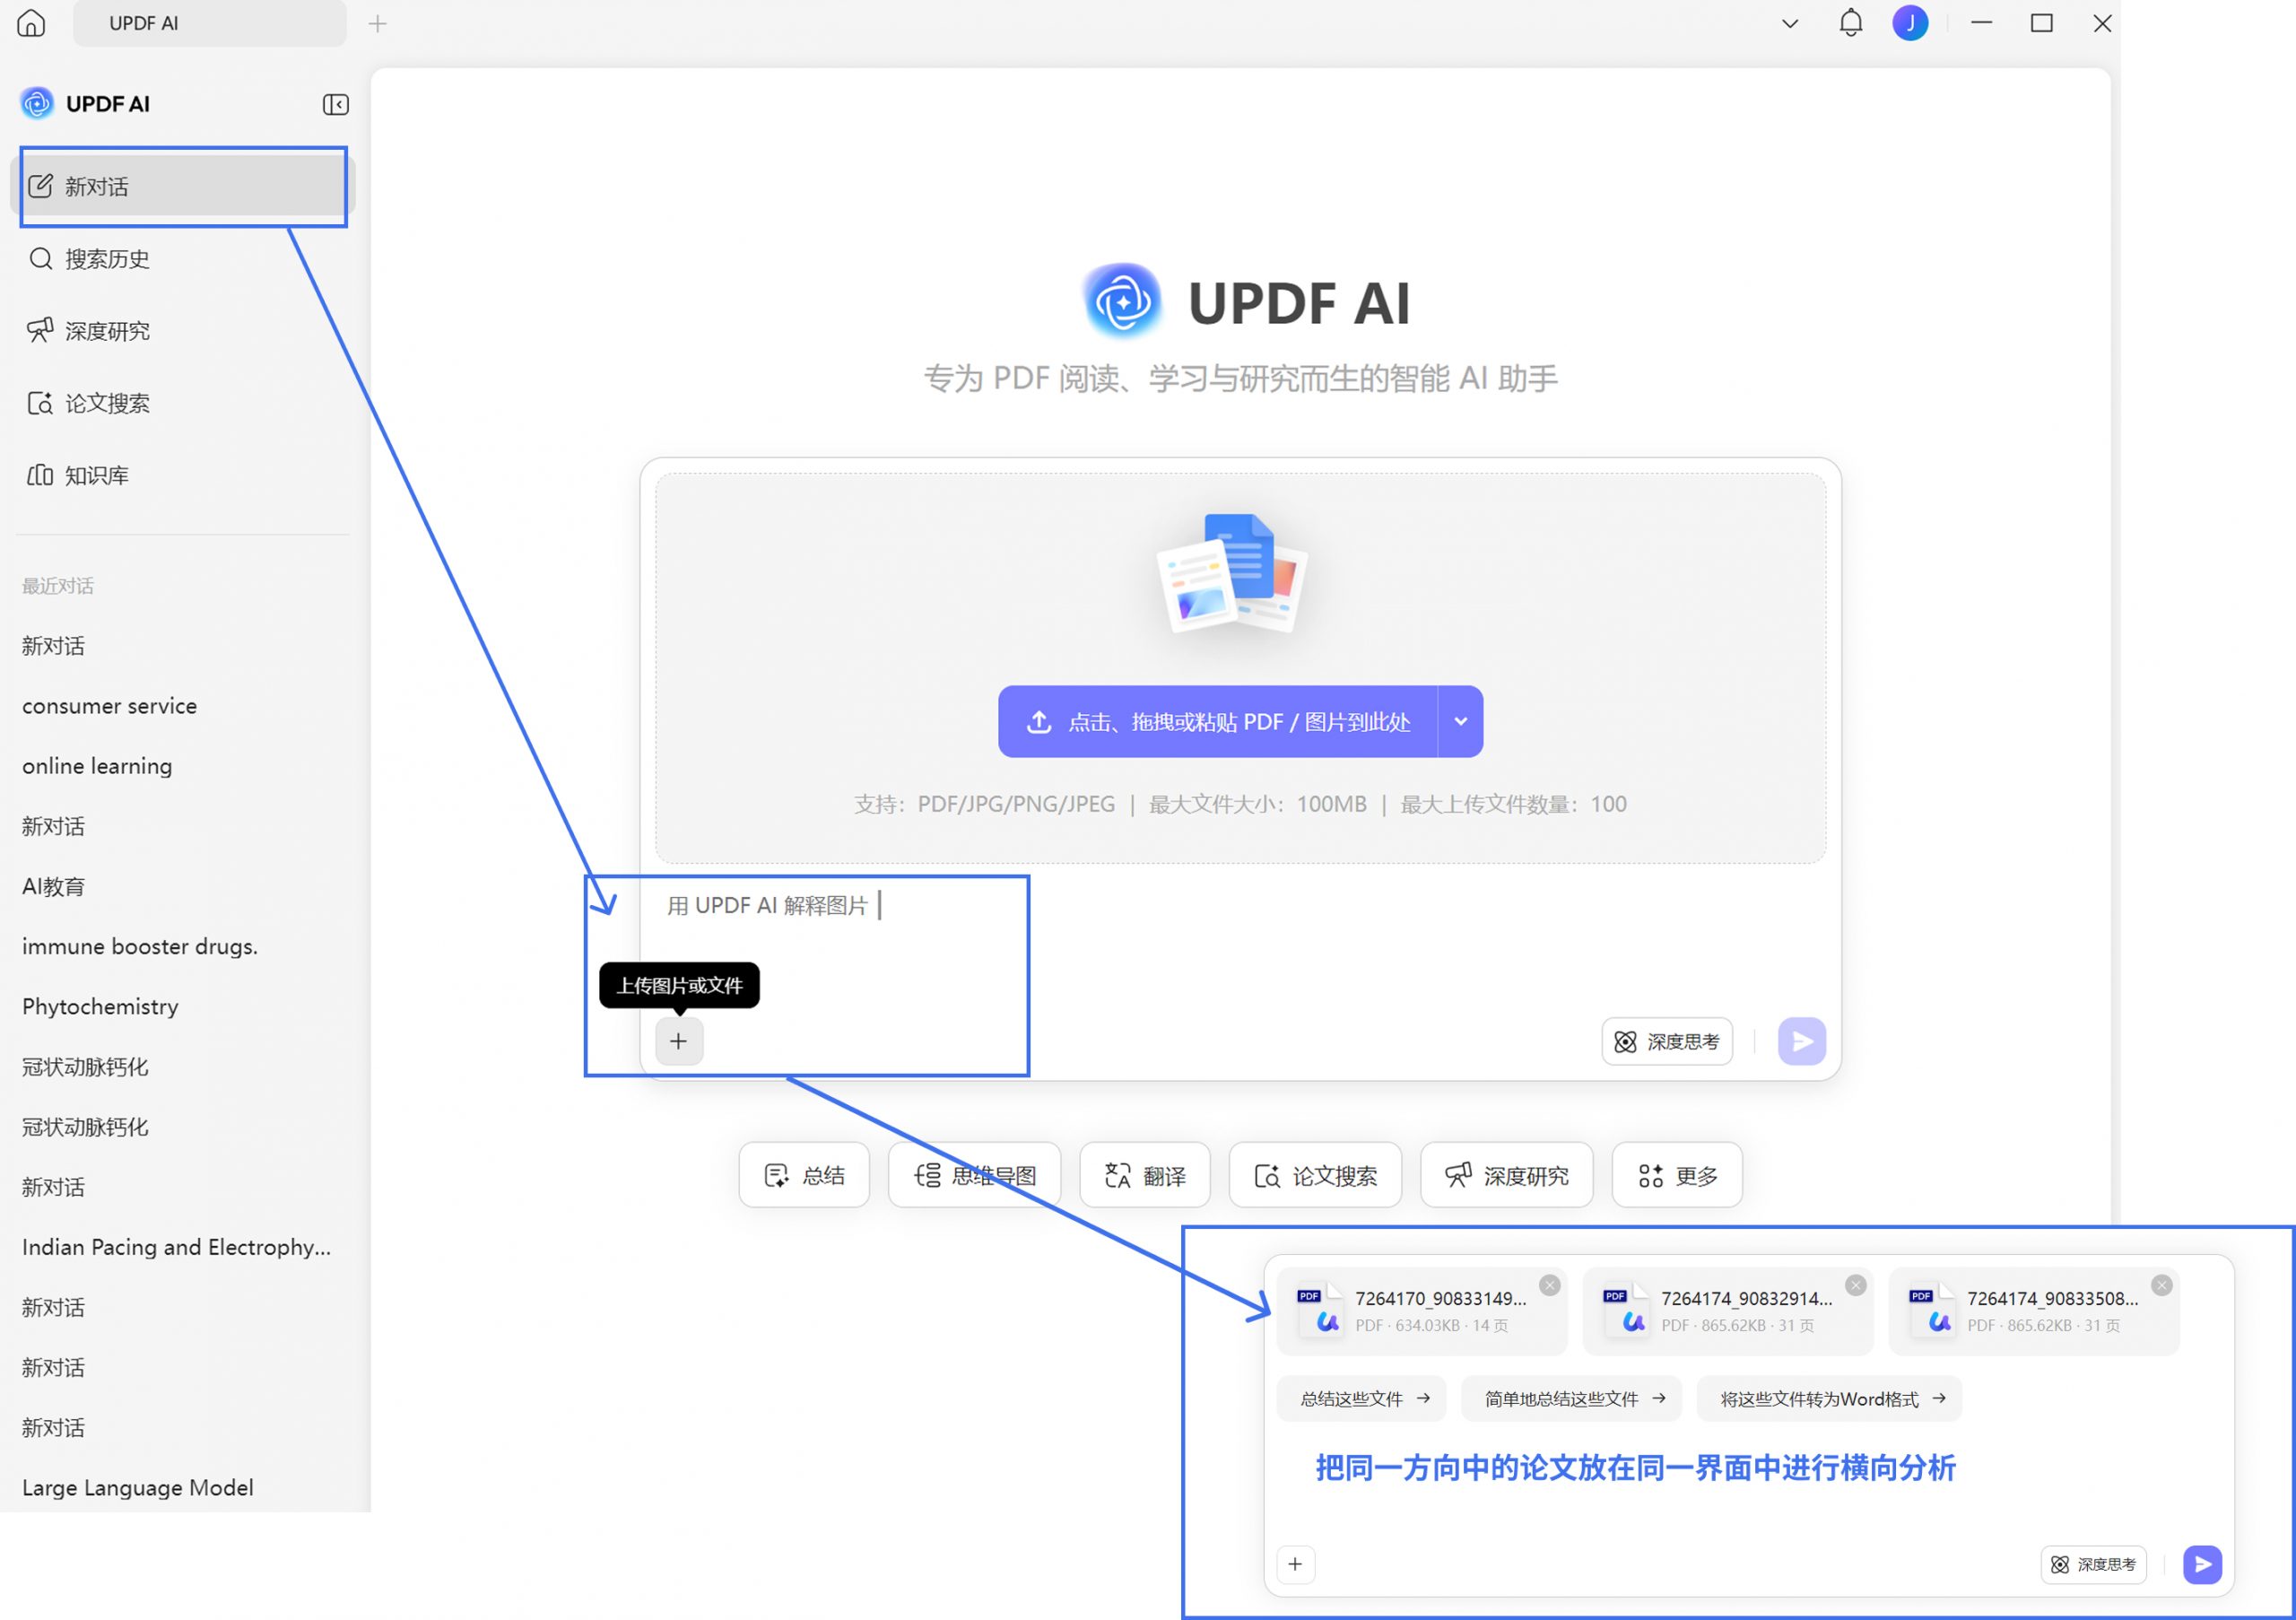2296x1620 pixels.
Task: Expand the title bar dropdown chevron
Action: [1790, 24]
